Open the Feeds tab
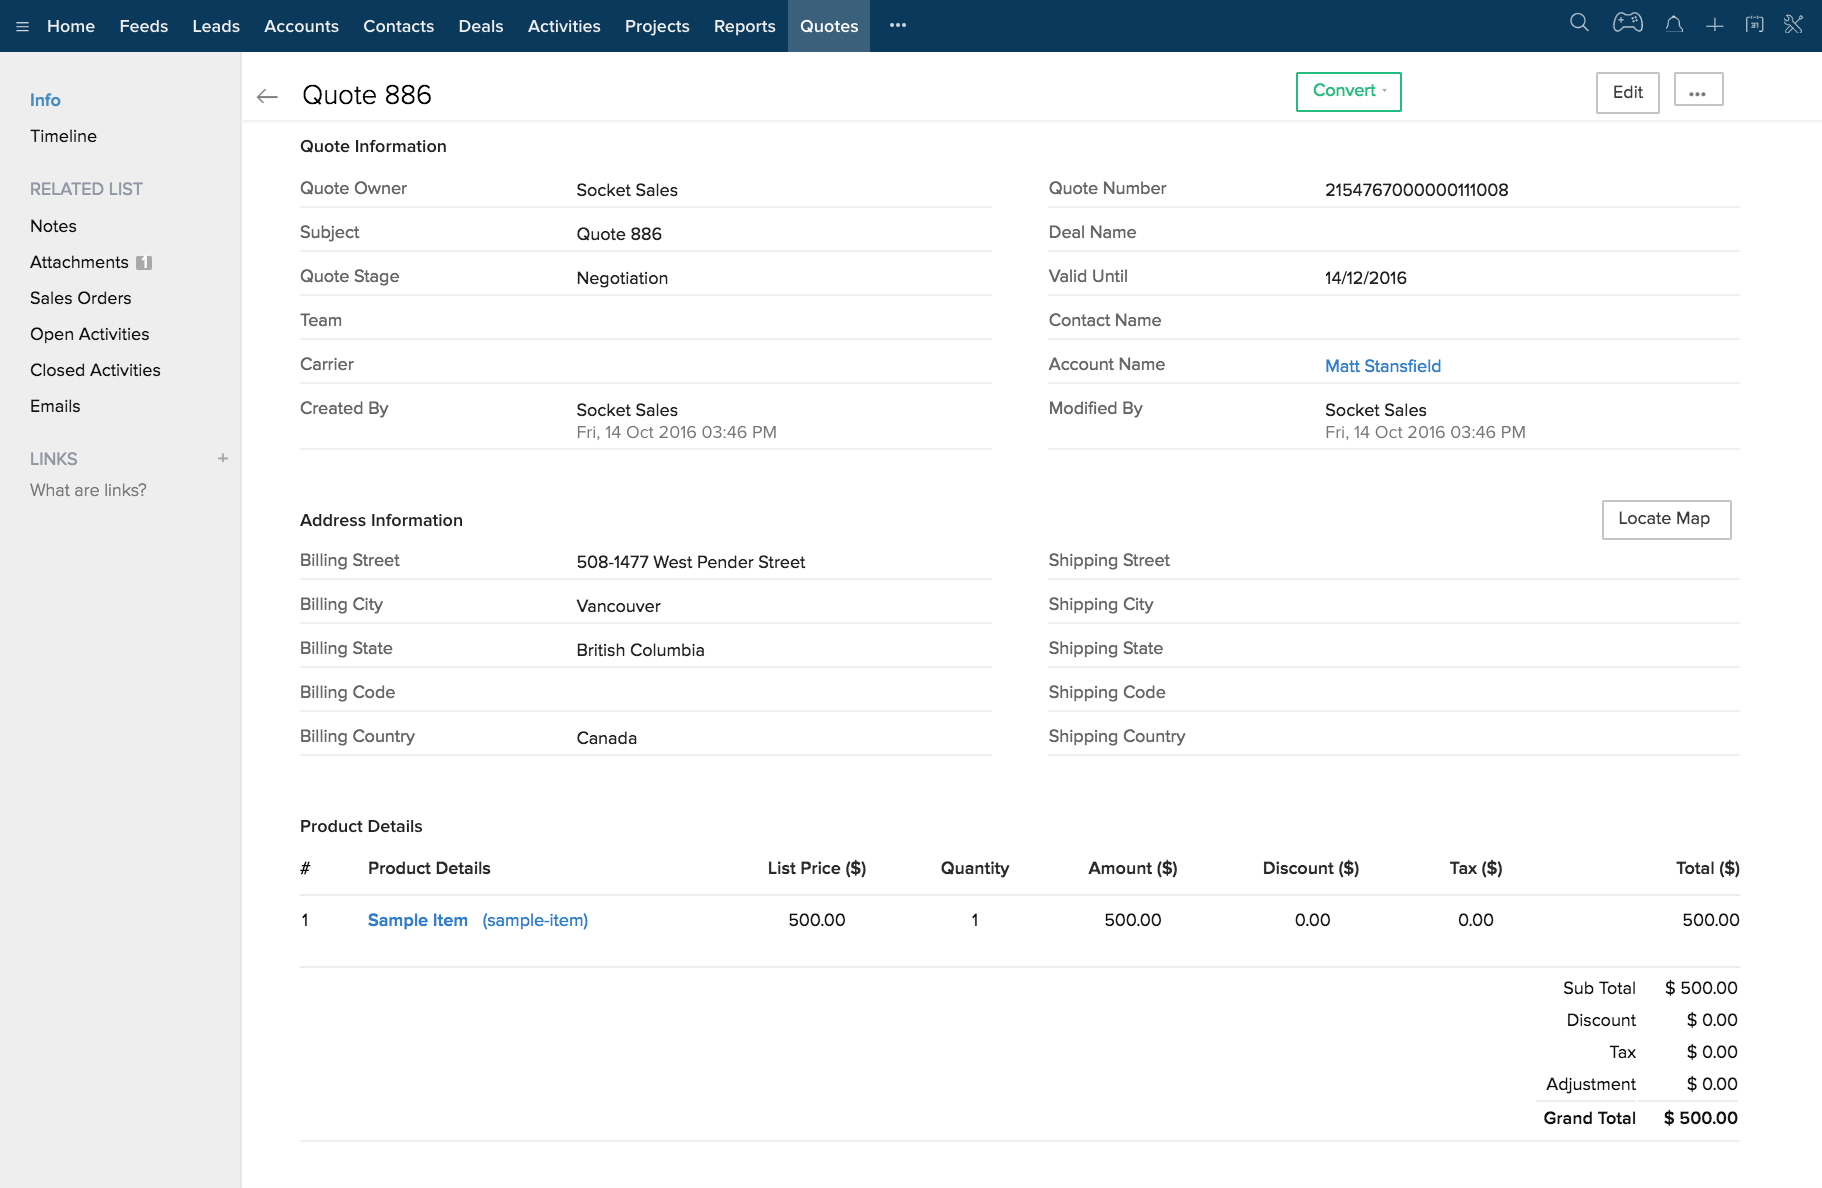 144,26
